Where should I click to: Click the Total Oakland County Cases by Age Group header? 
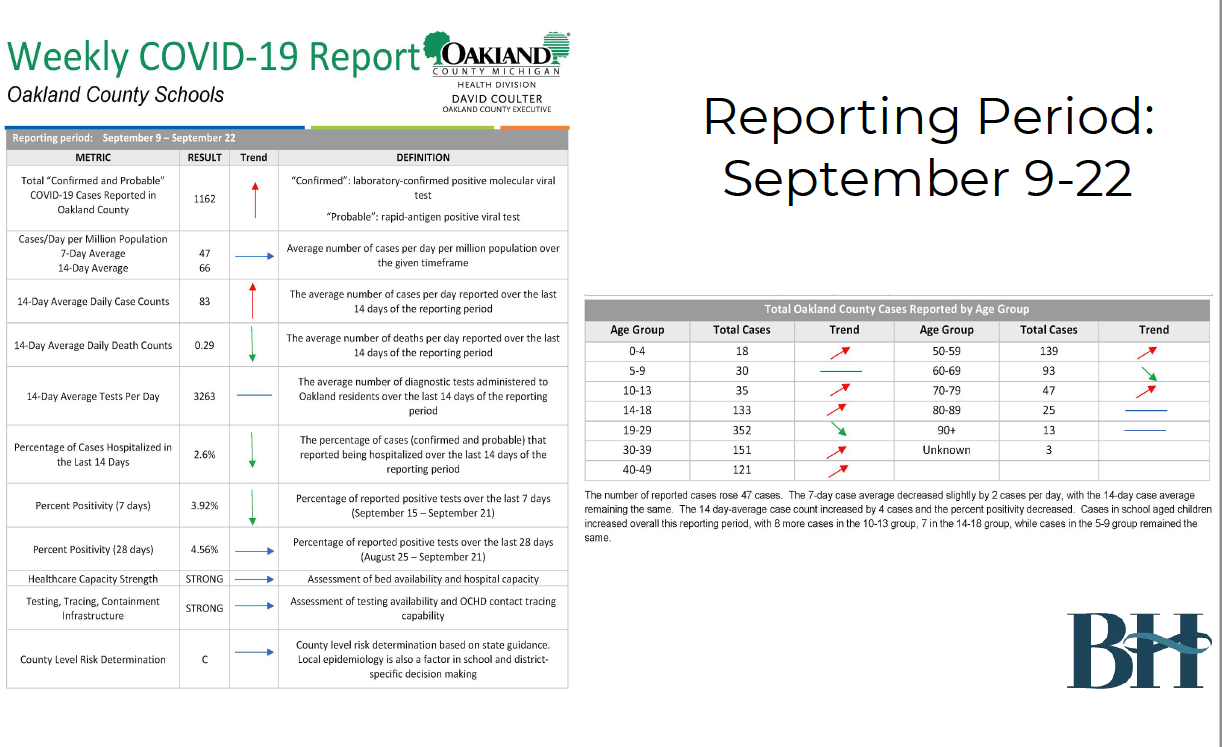pos(896,309)
